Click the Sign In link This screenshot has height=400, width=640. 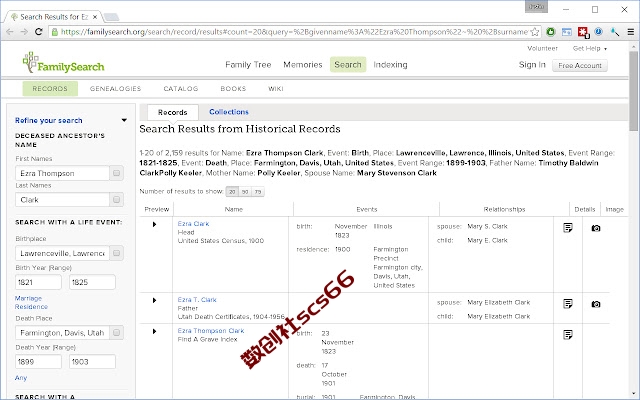click(x=532, y=64)
